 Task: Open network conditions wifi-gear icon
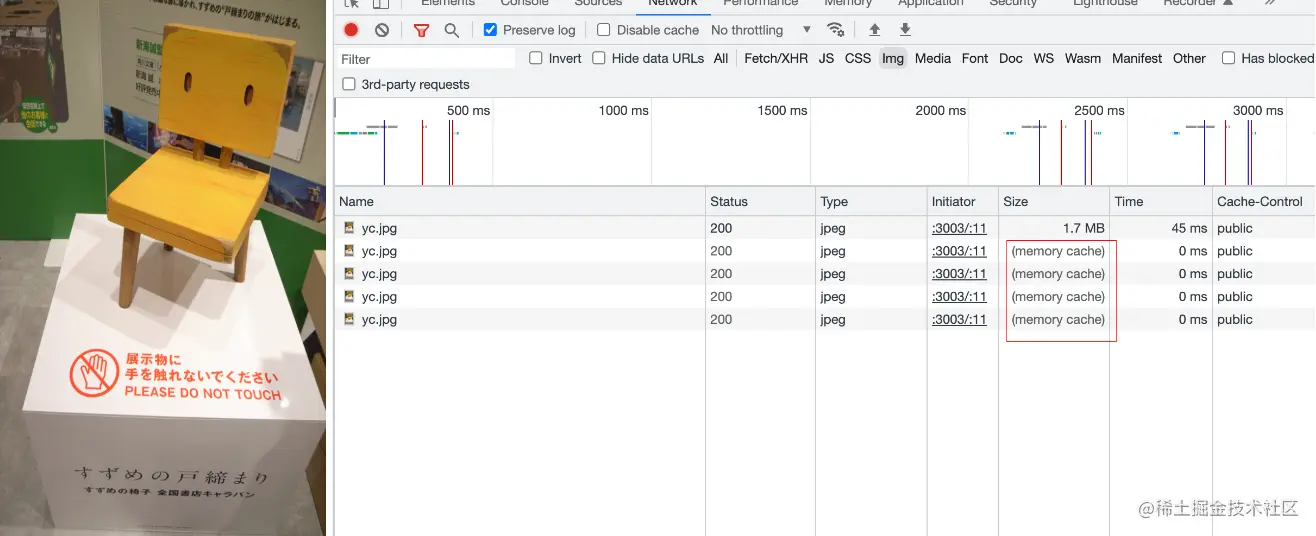coord(836,30)
